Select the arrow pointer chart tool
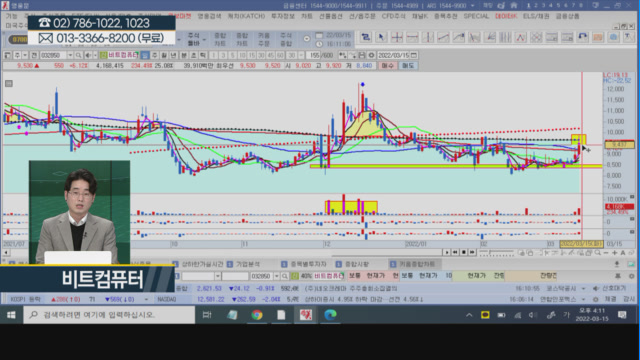The image size is (640, 360). click(381, 37)
